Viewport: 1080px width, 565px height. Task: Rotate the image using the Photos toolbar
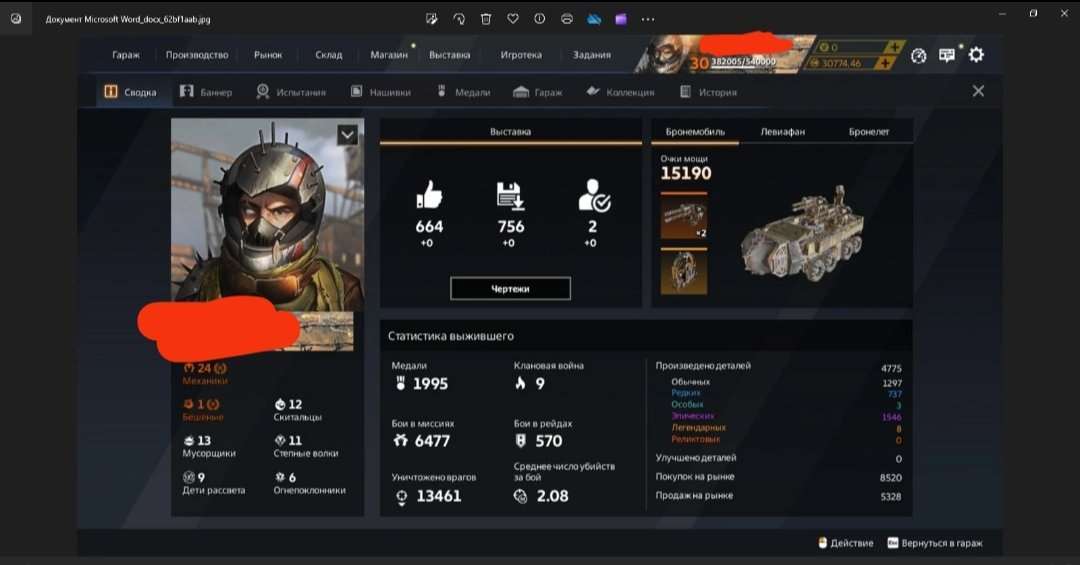tap(459, 19)
